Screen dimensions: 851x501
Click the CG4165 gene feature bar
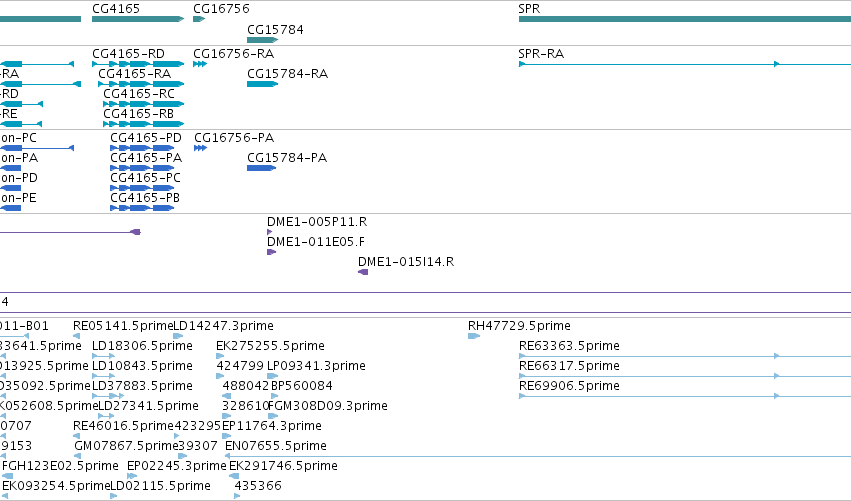tap(138, 19)
